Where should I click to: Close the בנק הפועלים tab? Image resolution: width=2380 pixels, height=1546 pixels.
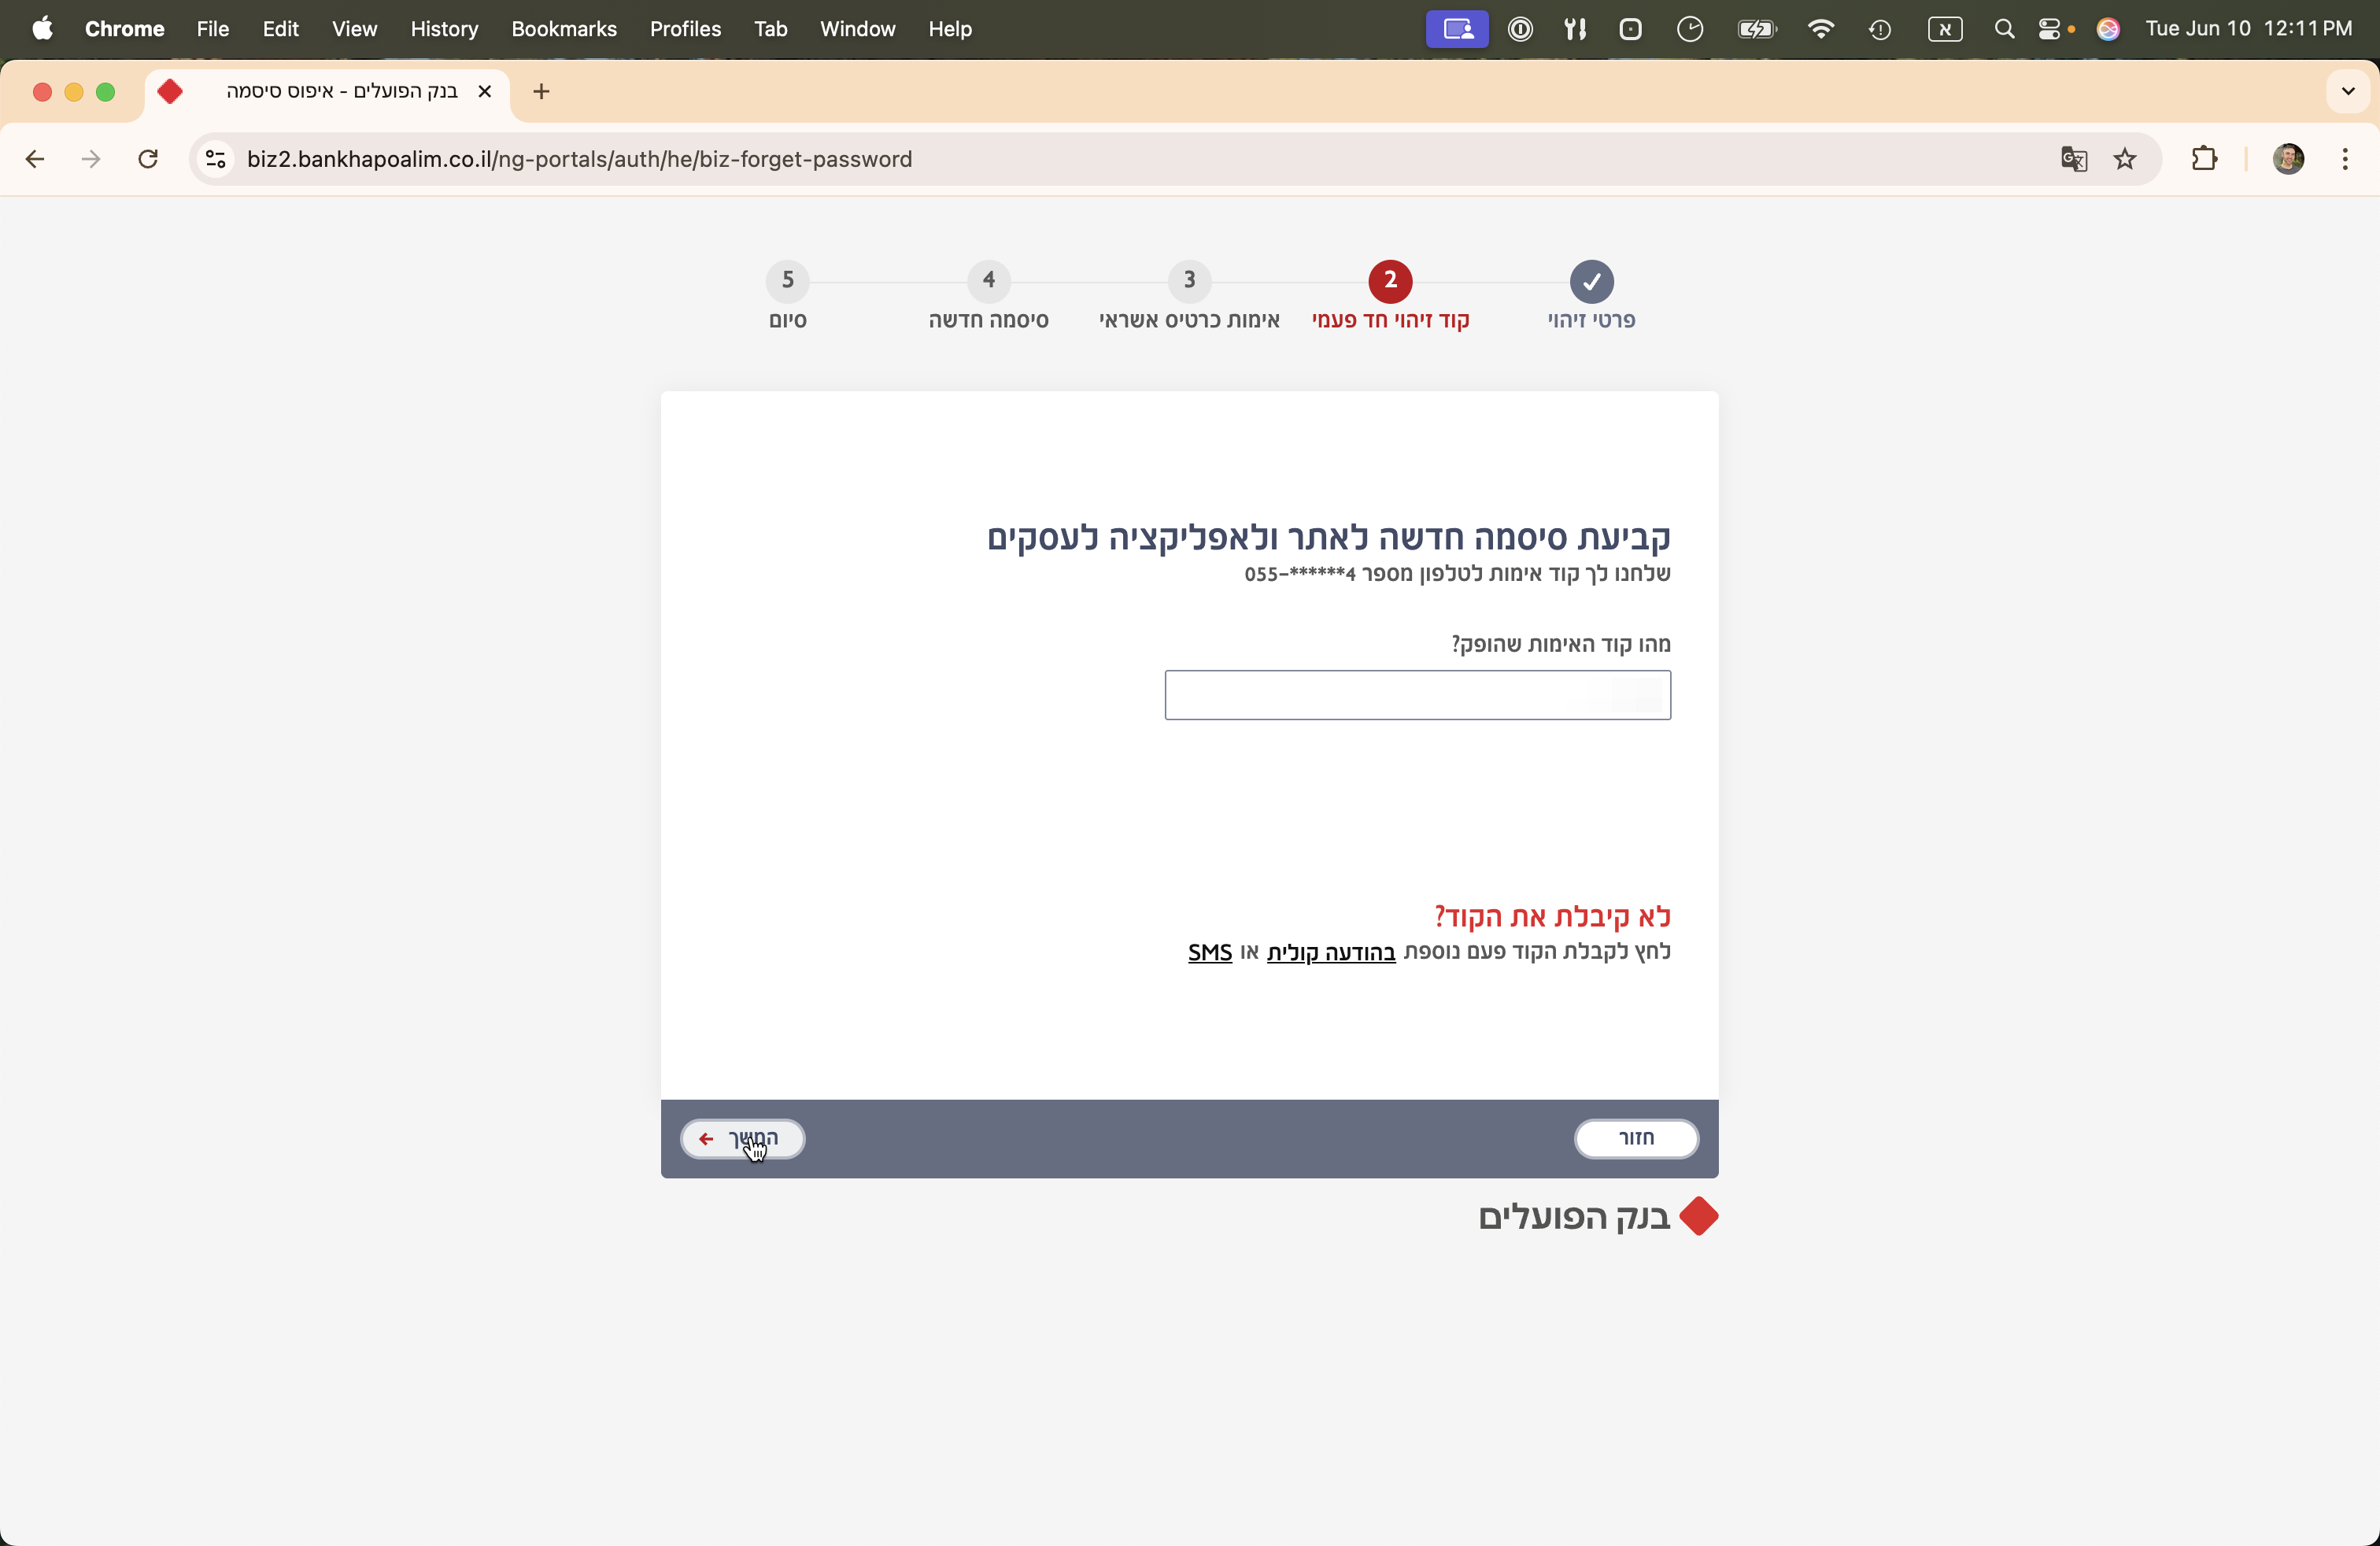coord(485,92)
